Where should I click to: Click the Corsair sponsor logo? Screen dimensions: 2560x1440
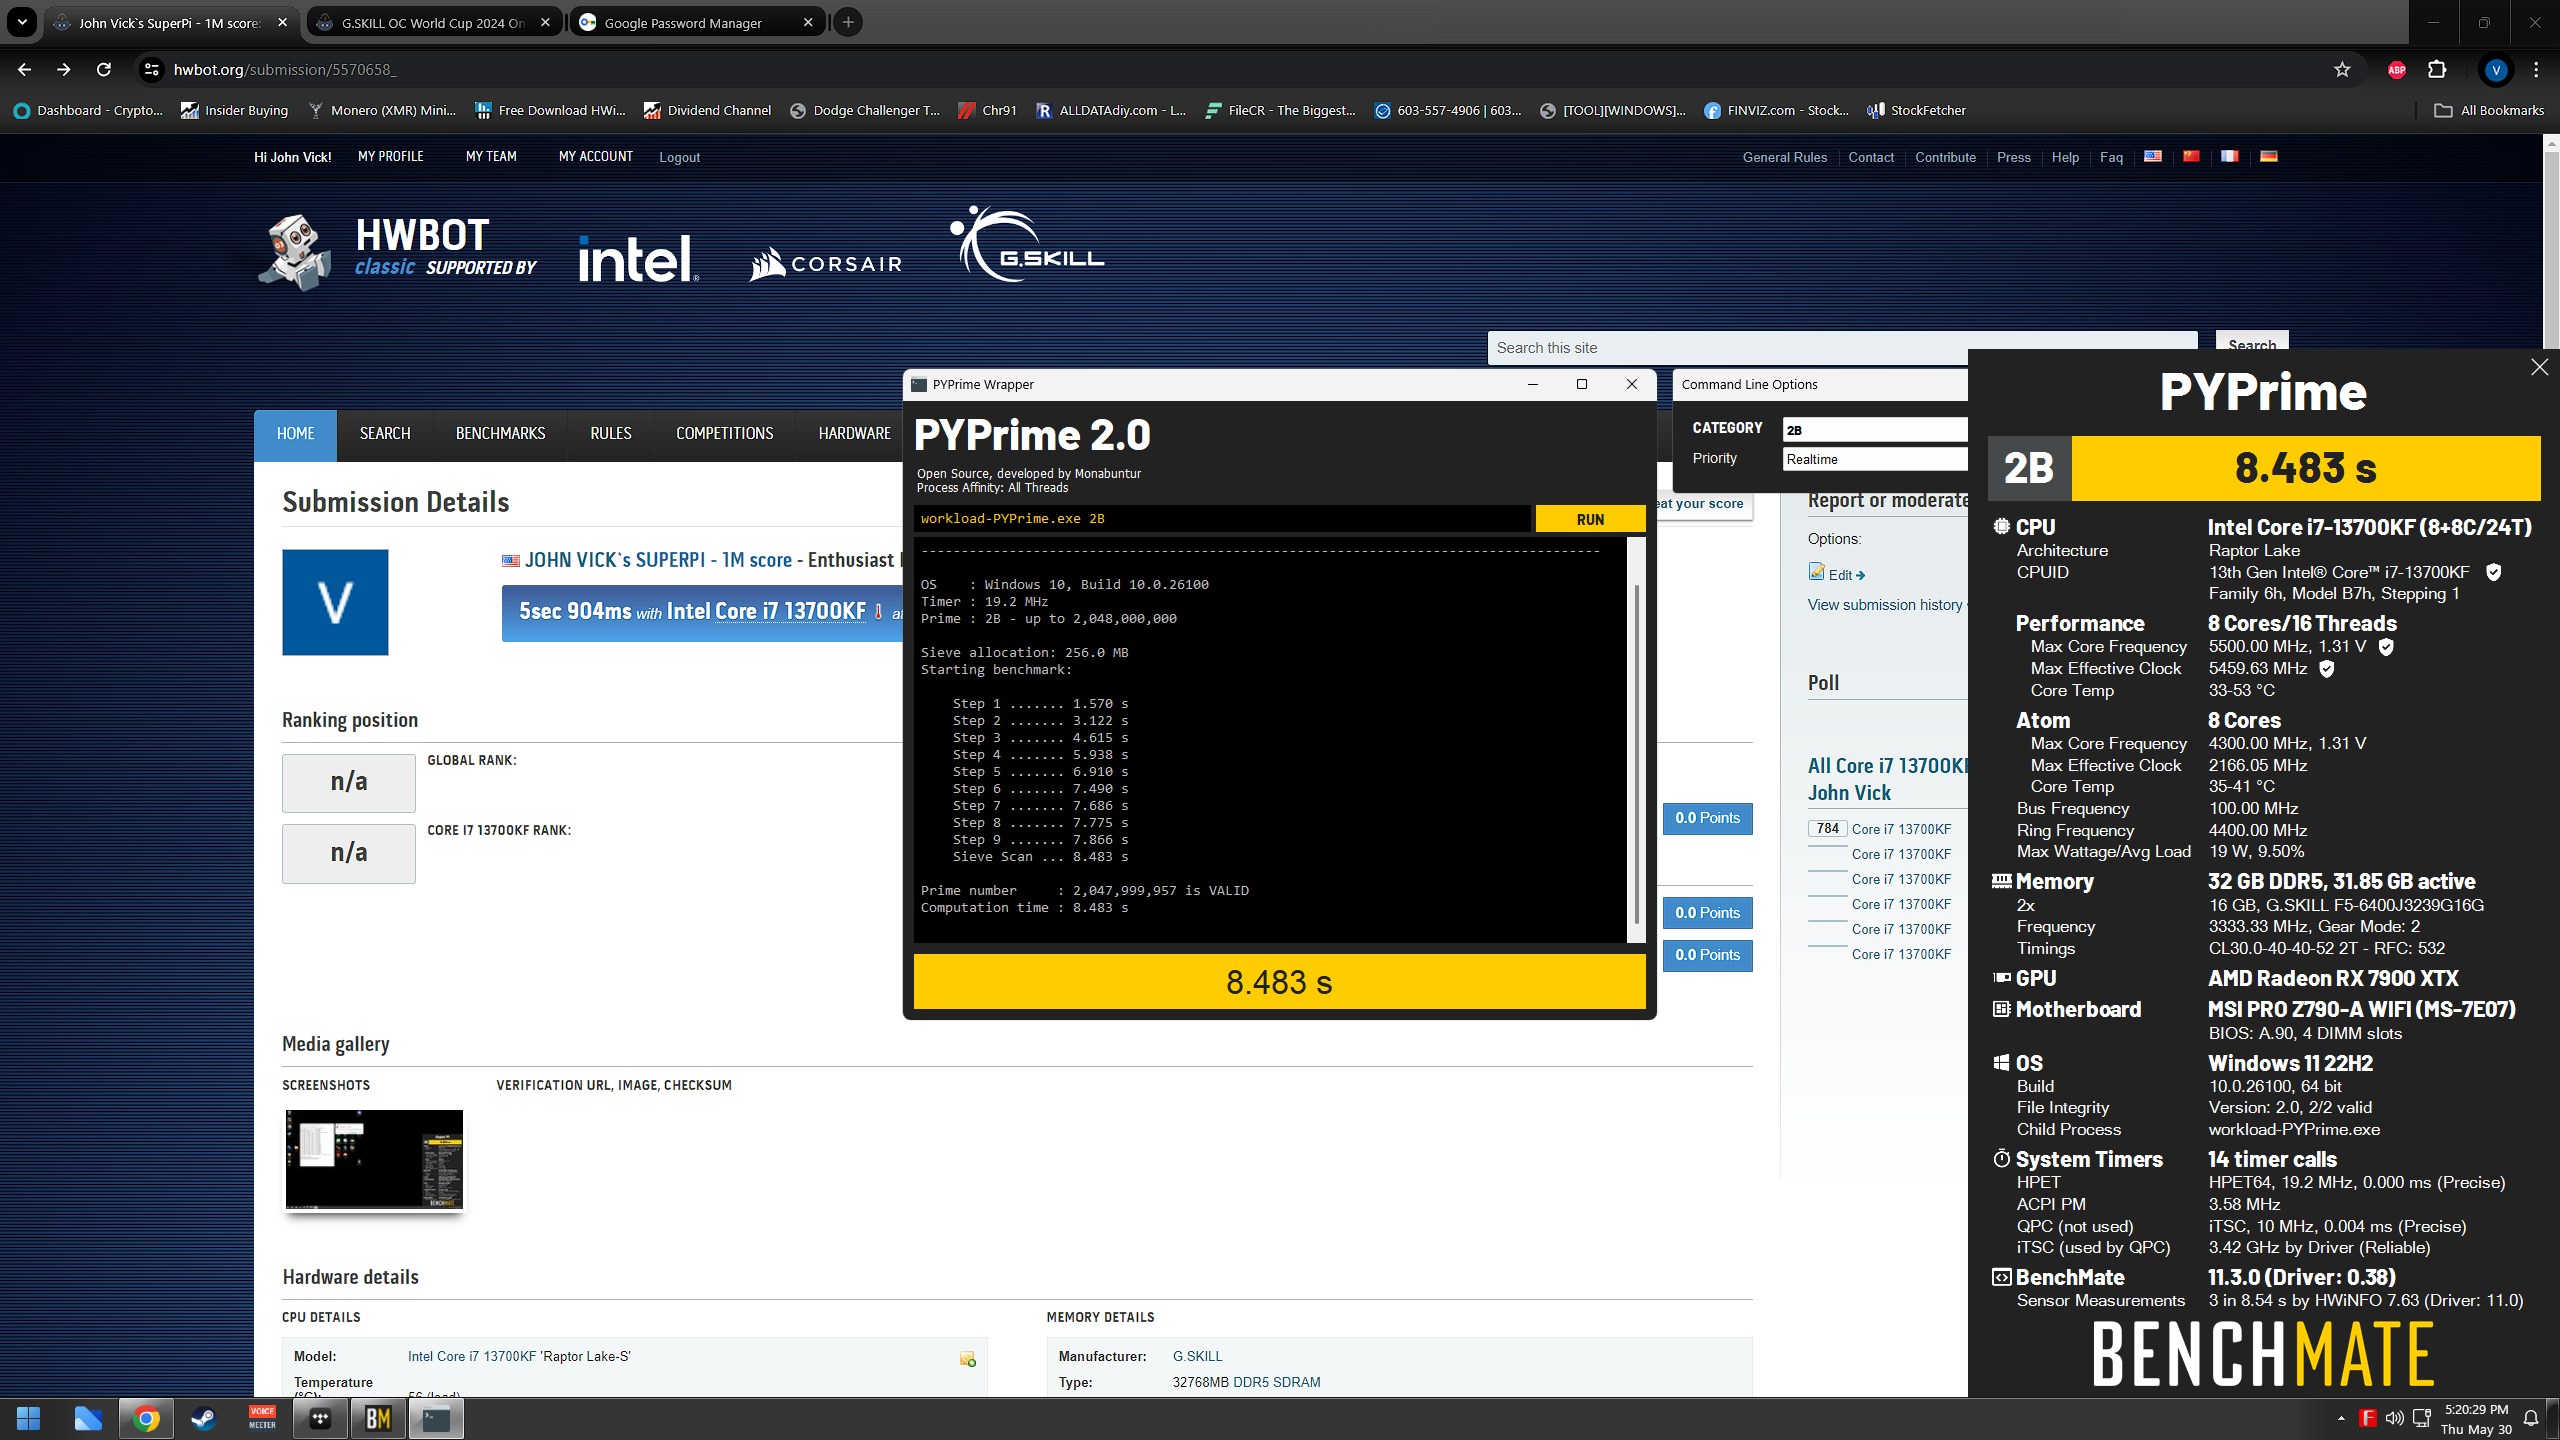pyautogui.click(x=826, y=264)
